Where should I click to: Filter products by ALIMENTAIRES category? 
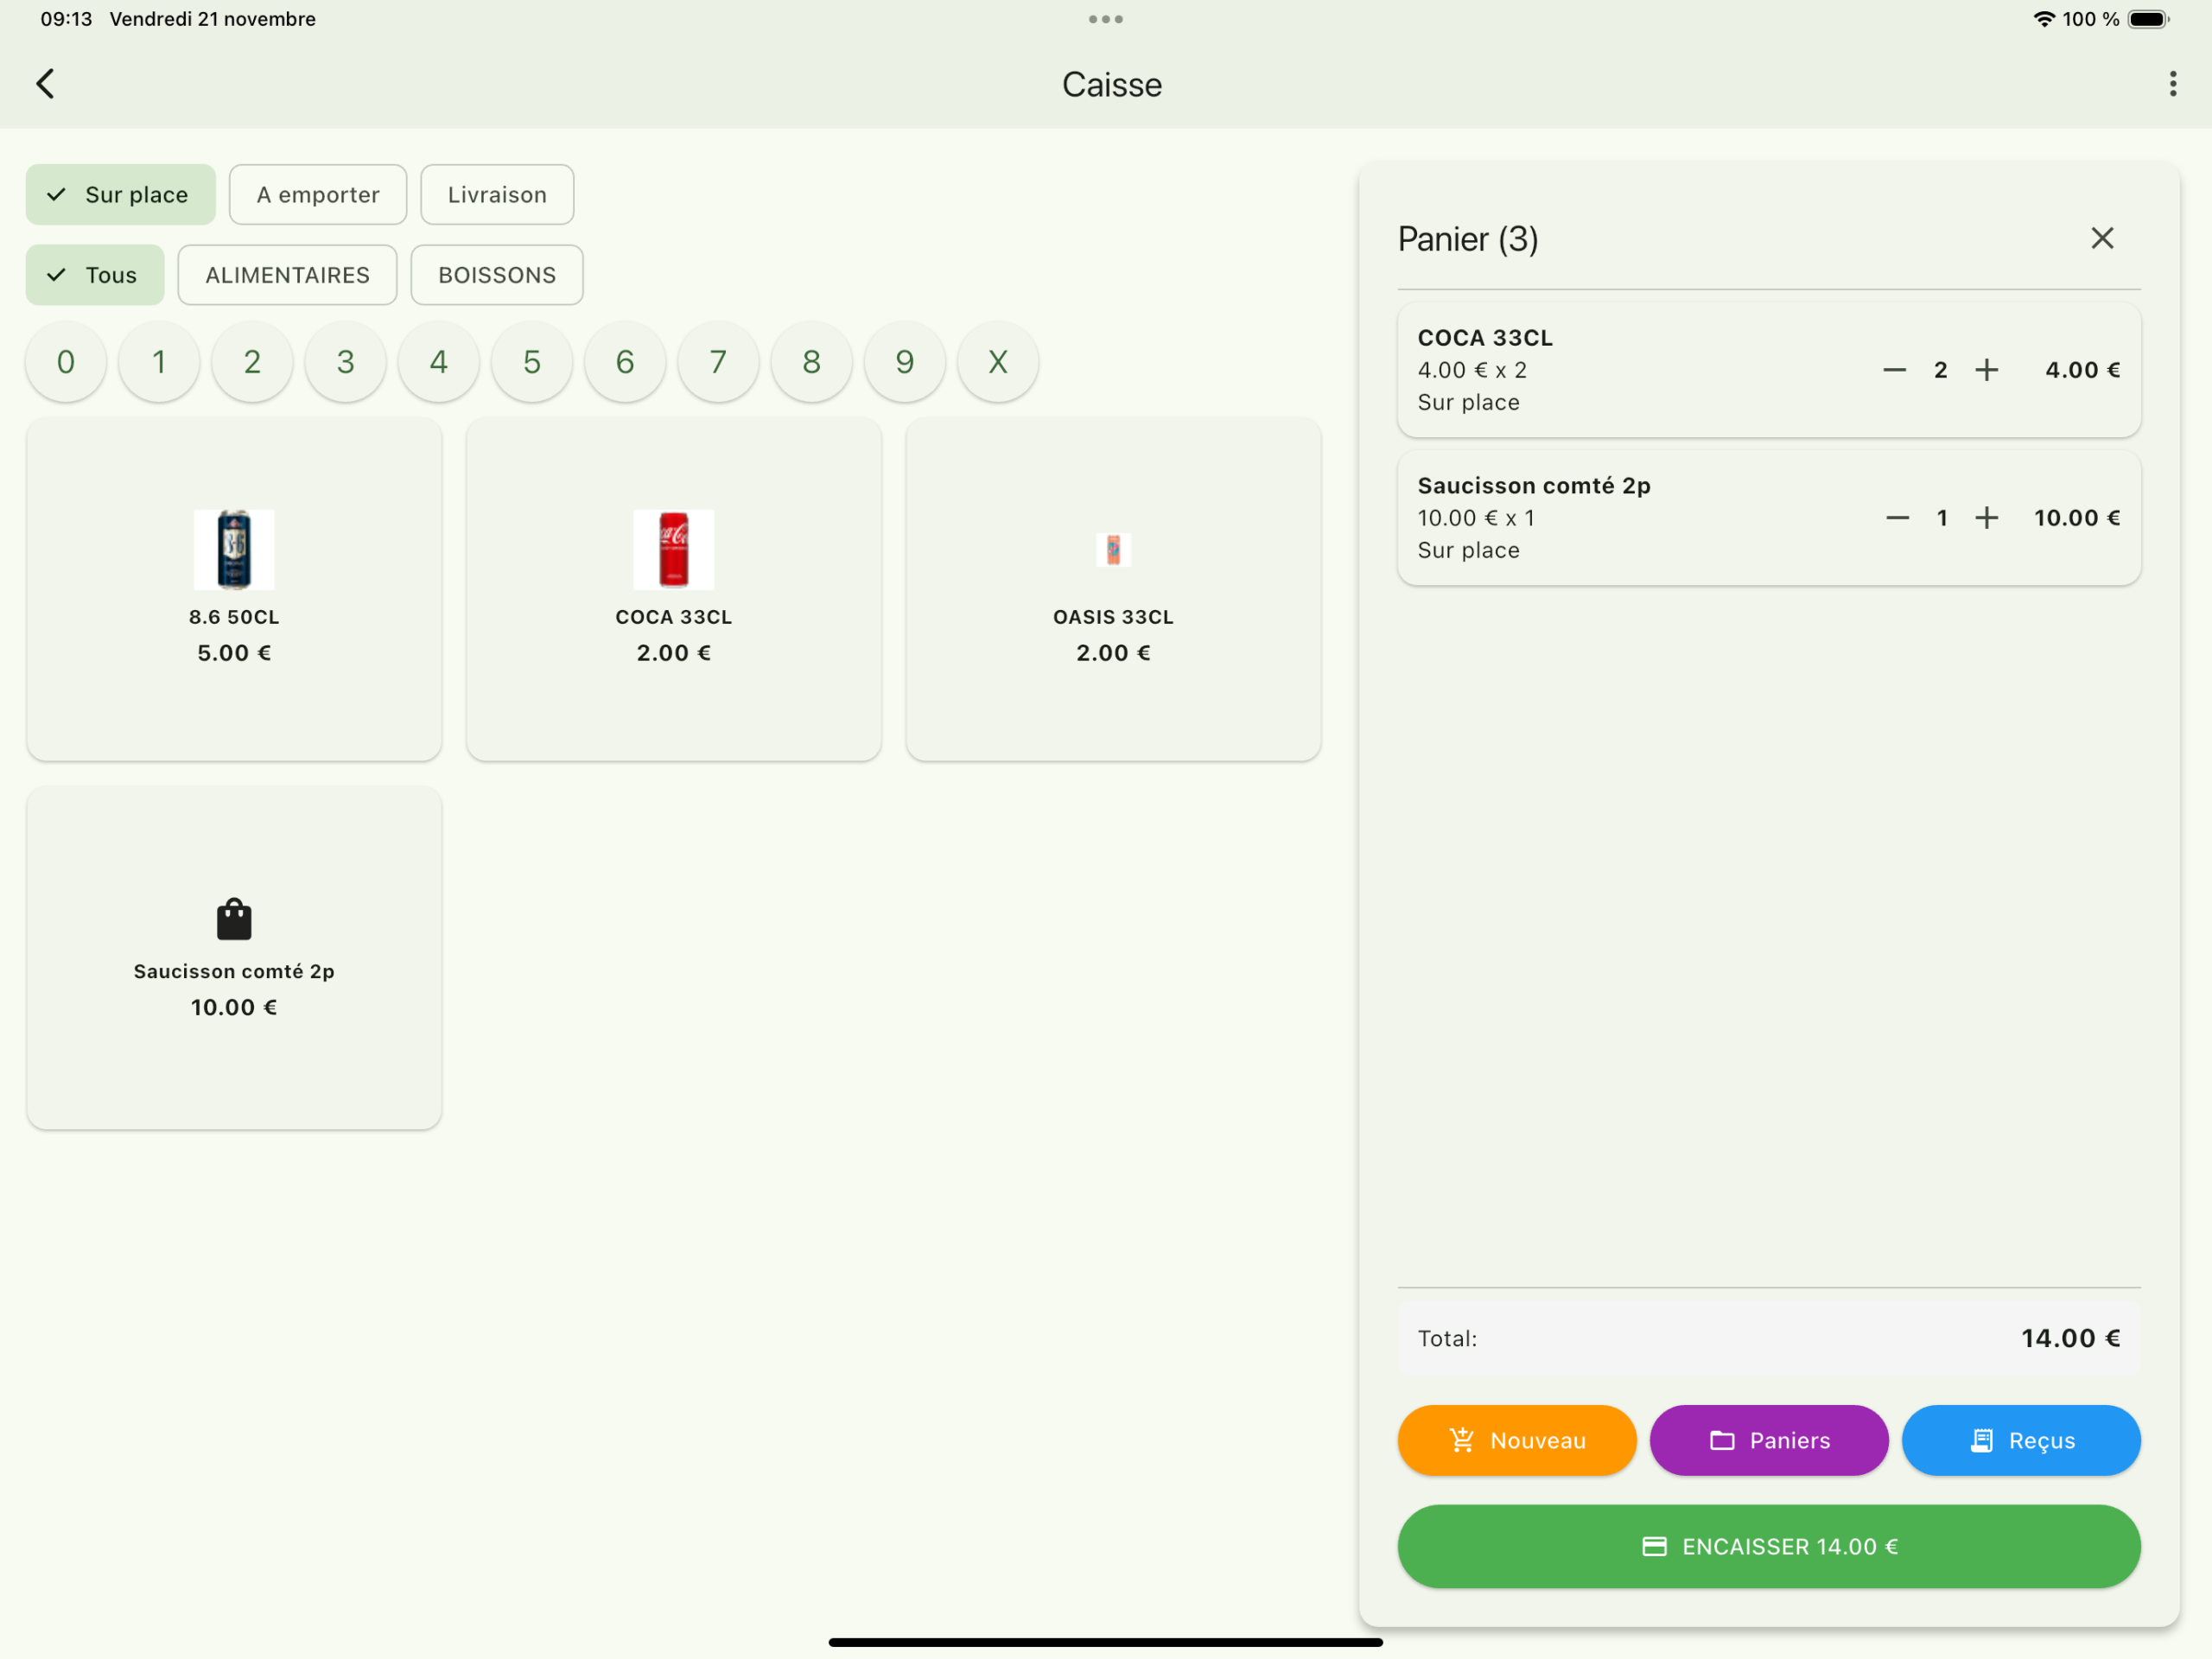tap(287, 275)
